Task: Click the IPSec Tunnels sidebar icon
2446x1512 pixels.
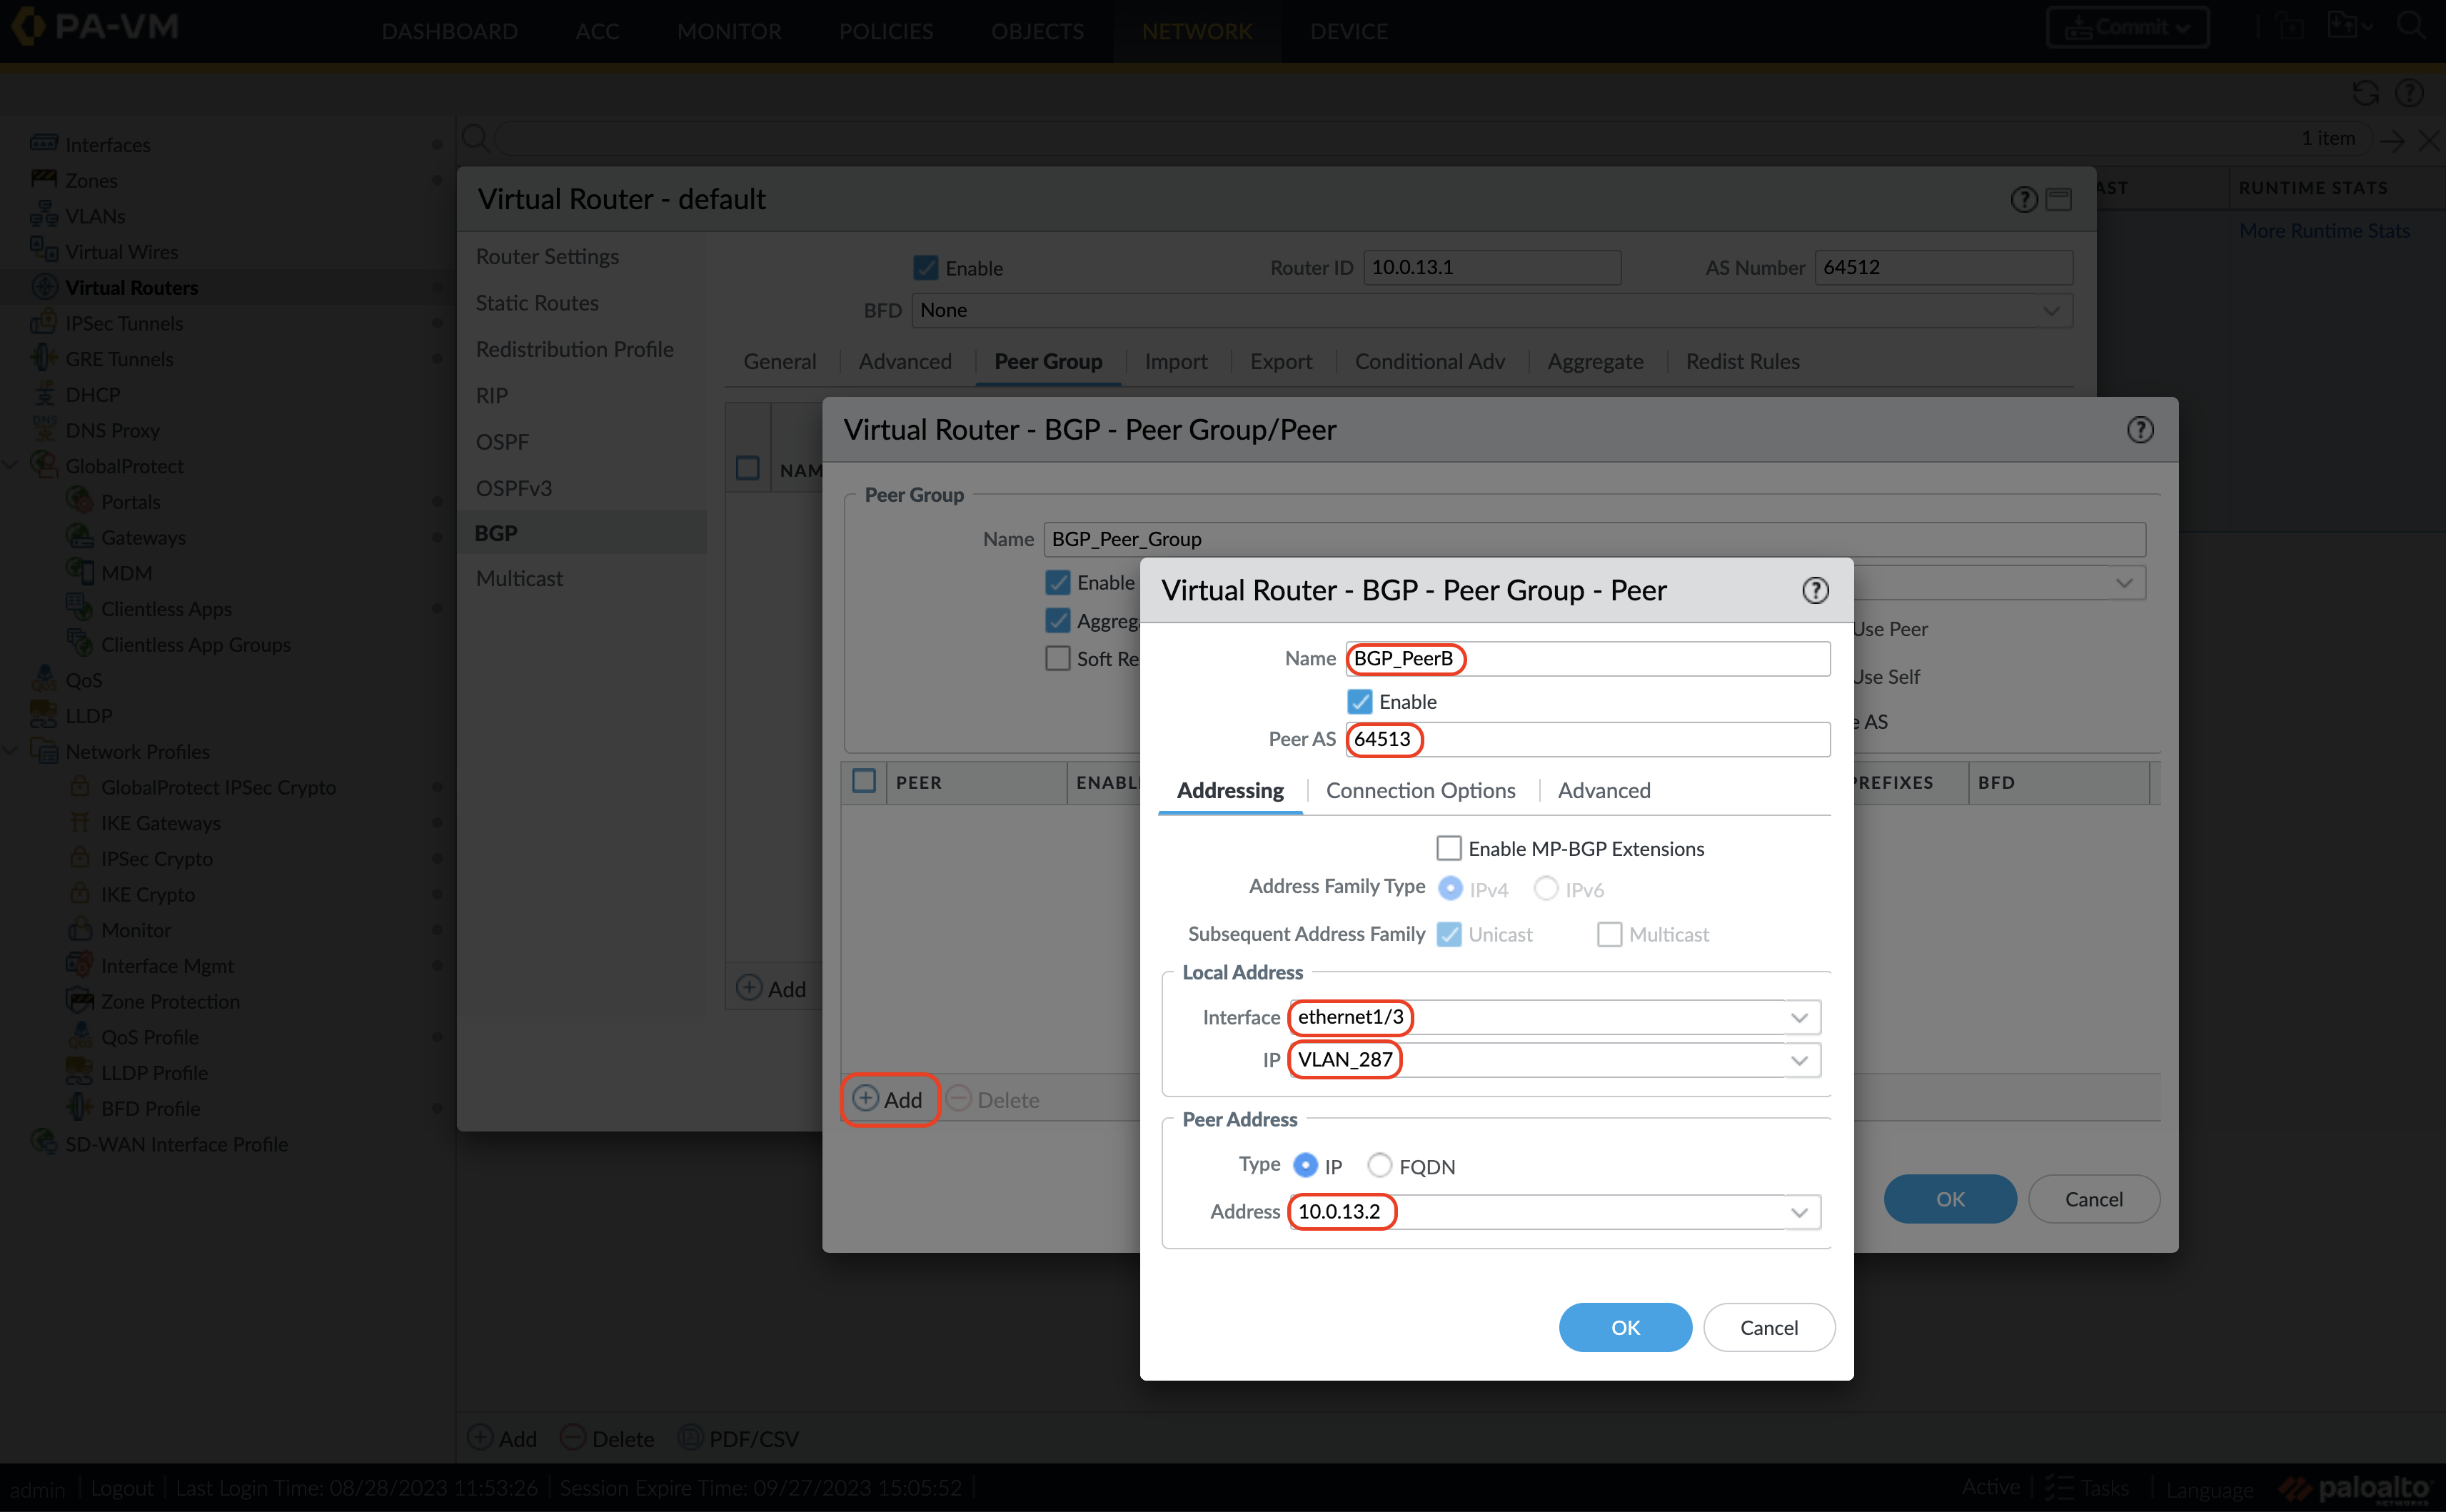Action: tap(44, 323)
